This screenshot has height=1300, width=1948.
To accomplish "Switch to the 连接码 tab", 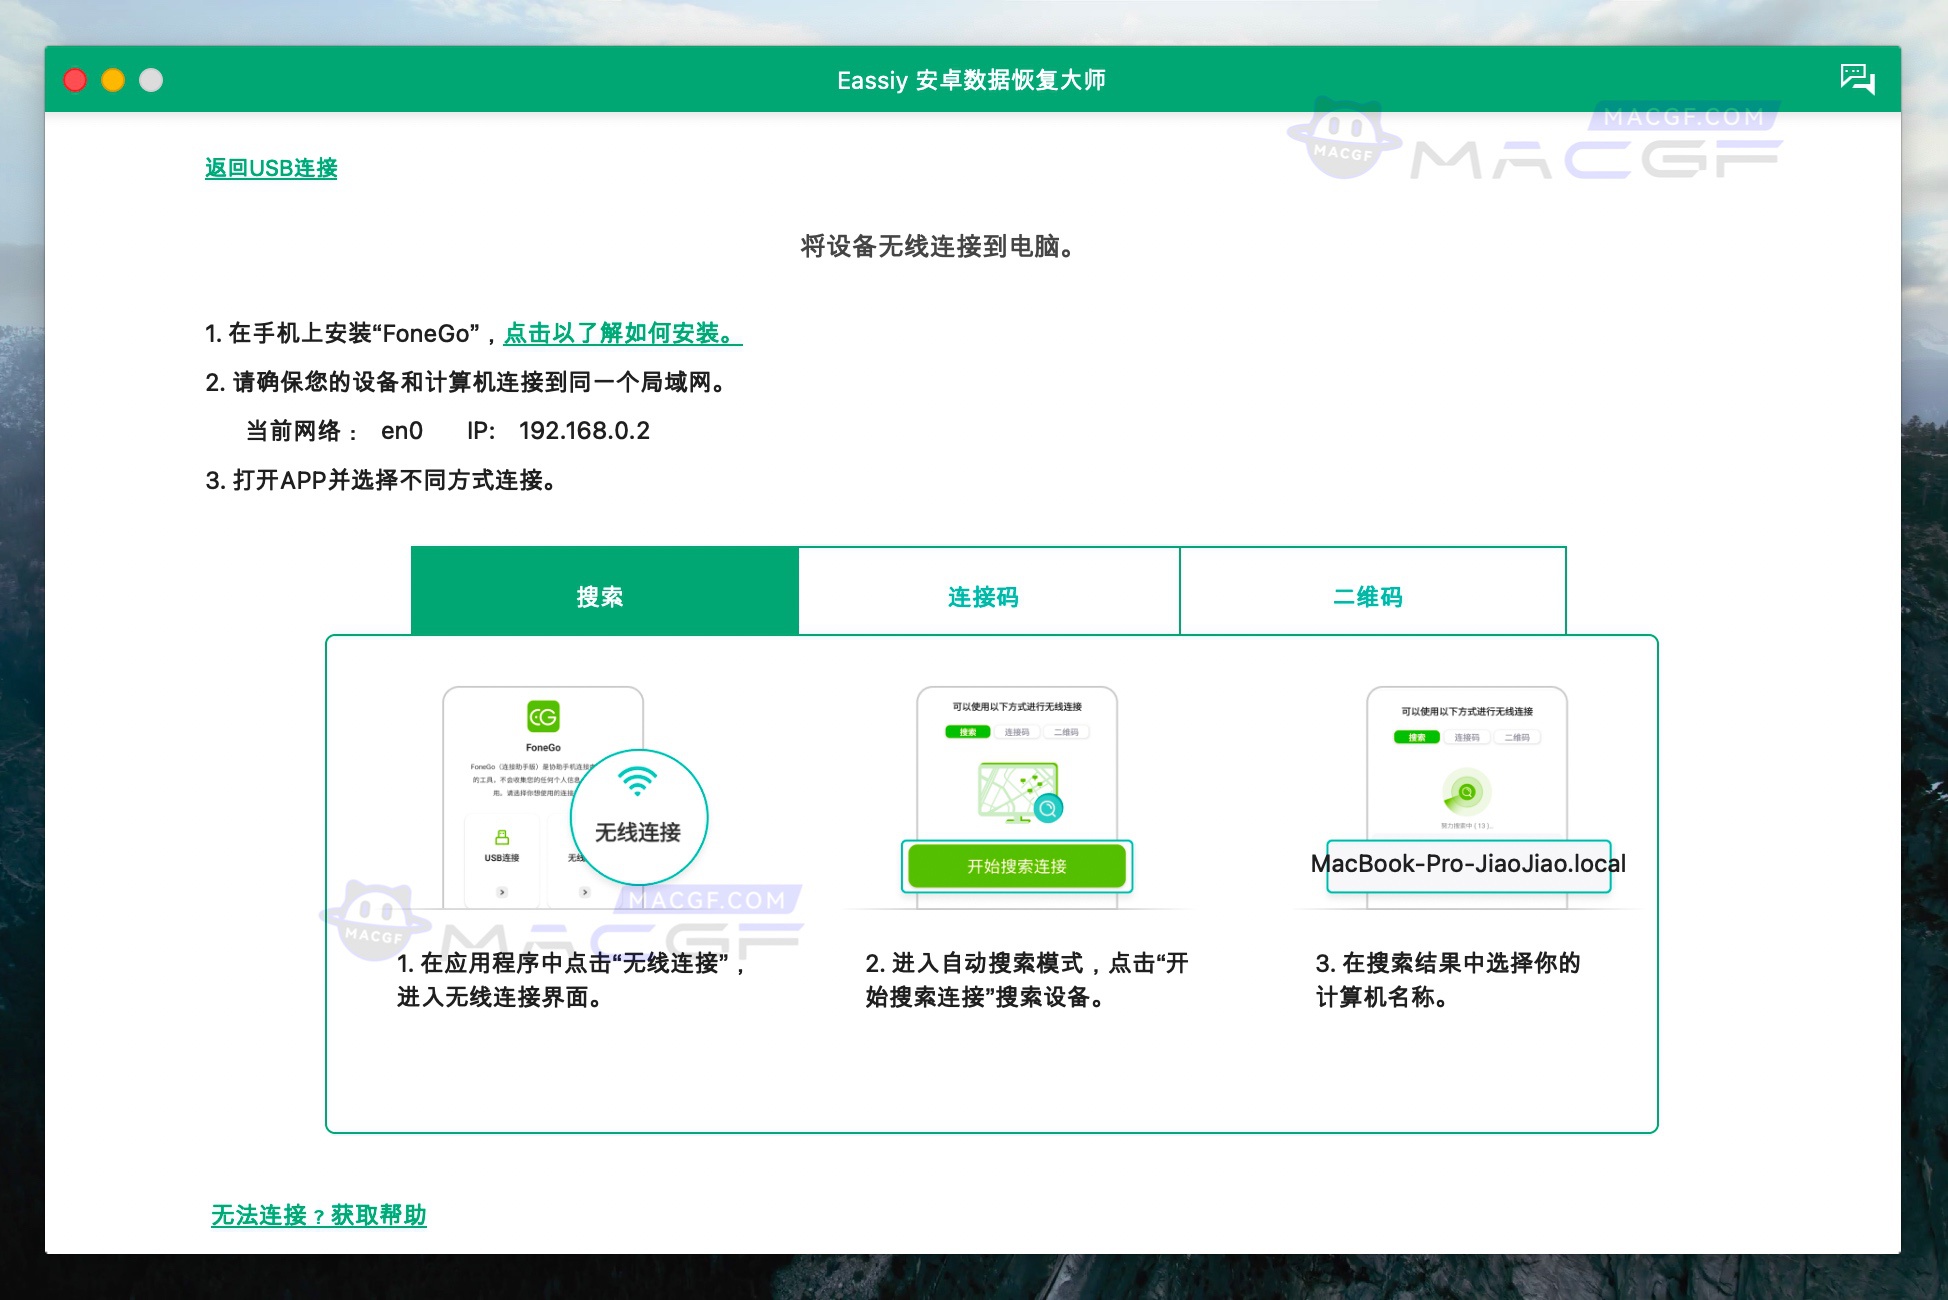I will pyautogui.click(x=983, y=597).
